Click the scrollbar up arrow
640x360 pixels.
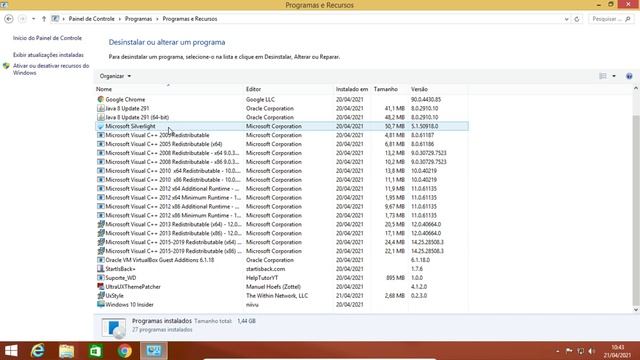pyautogui.click(x=636, y=89)
